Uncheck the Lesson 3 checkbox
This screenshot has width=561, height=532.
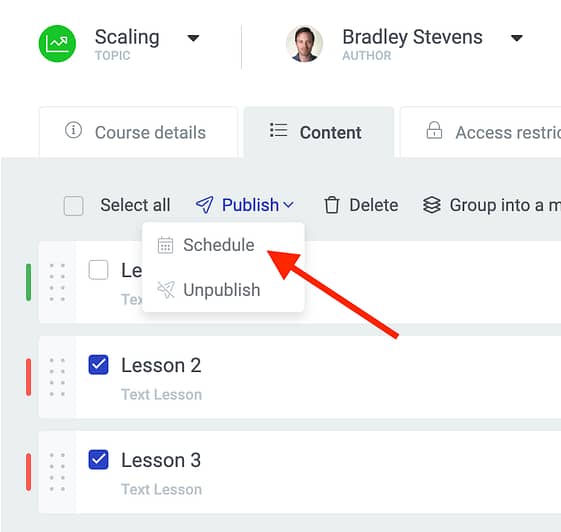pyautogui.click(x=98, y=459)
